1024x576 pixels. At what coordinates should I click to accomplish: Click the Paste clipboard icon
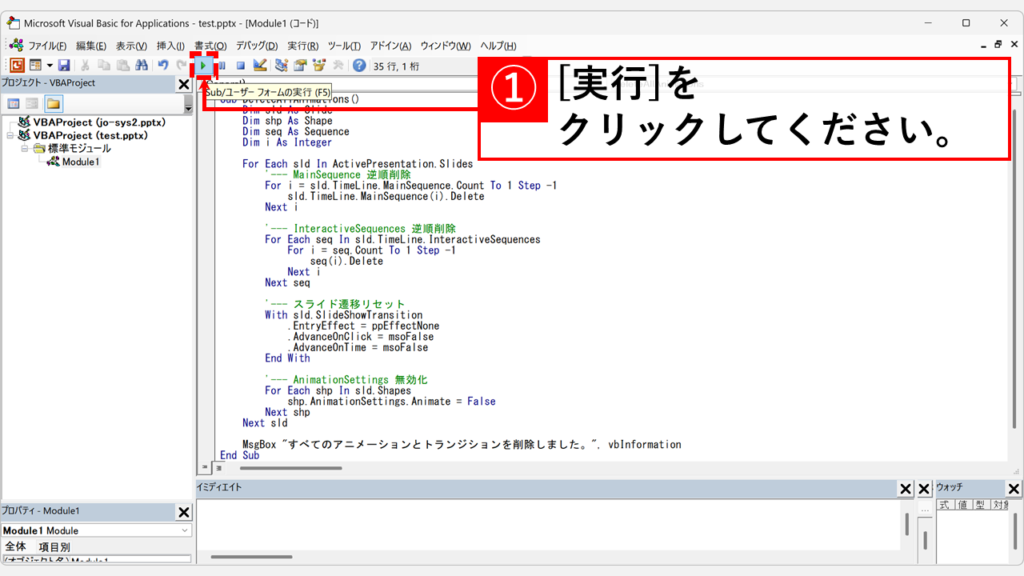tap(123, 65)
